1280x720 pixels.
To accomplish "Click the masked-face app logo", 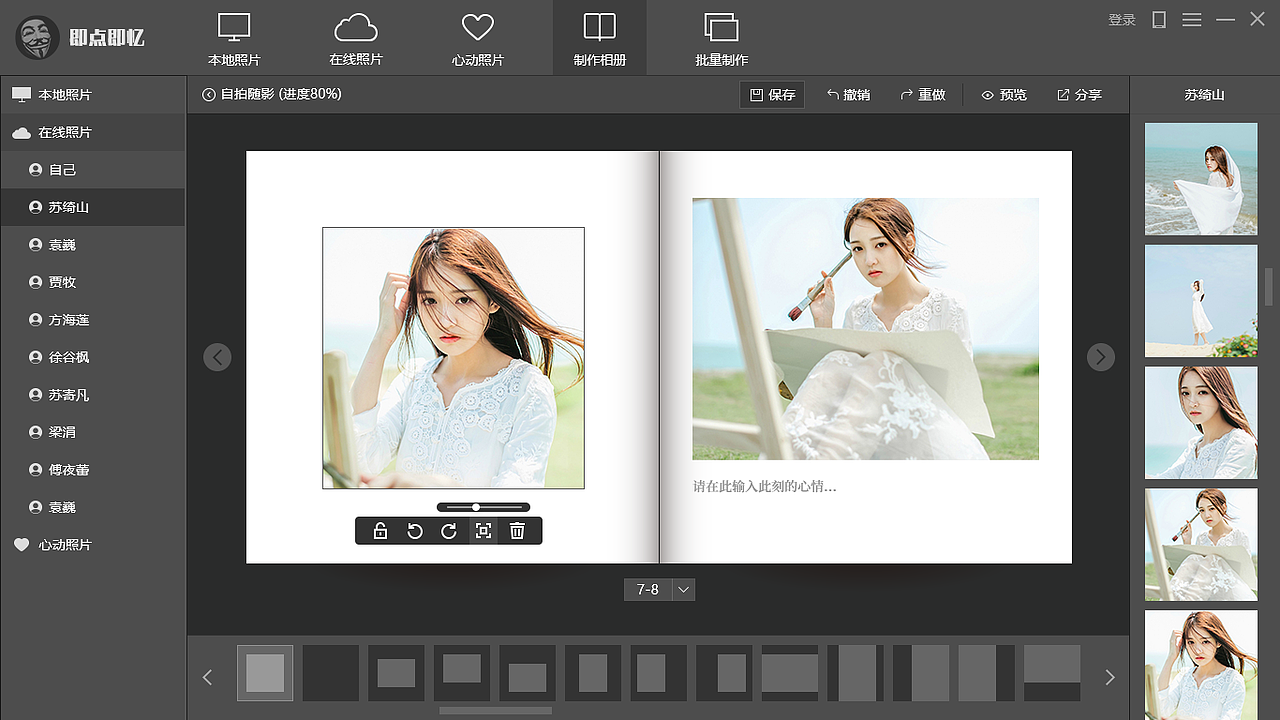I will (38, 37).
